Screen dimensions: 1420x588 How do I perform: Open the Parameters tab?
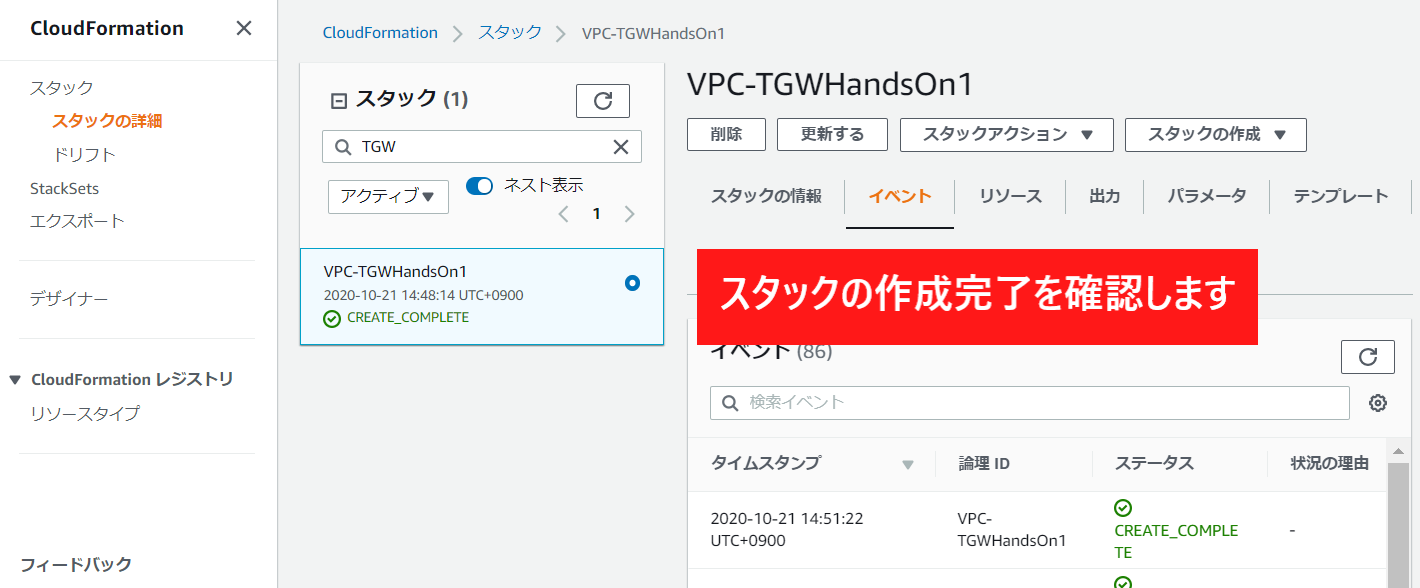pyautogui.click(x=1206, y=196)
